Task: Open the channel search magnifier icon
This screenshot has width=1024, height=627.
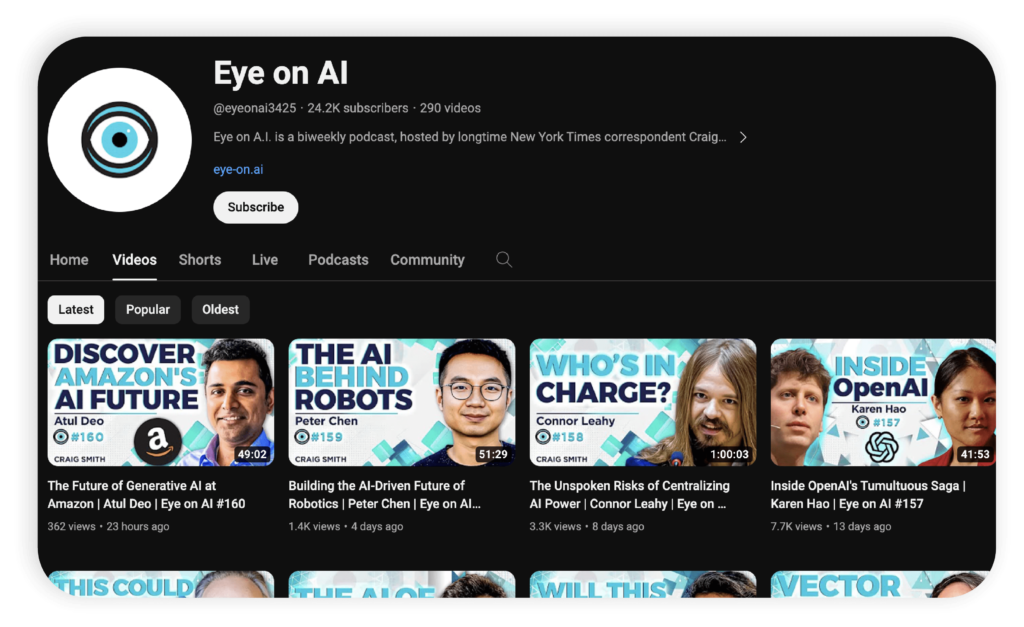Action: pos(504,260)
